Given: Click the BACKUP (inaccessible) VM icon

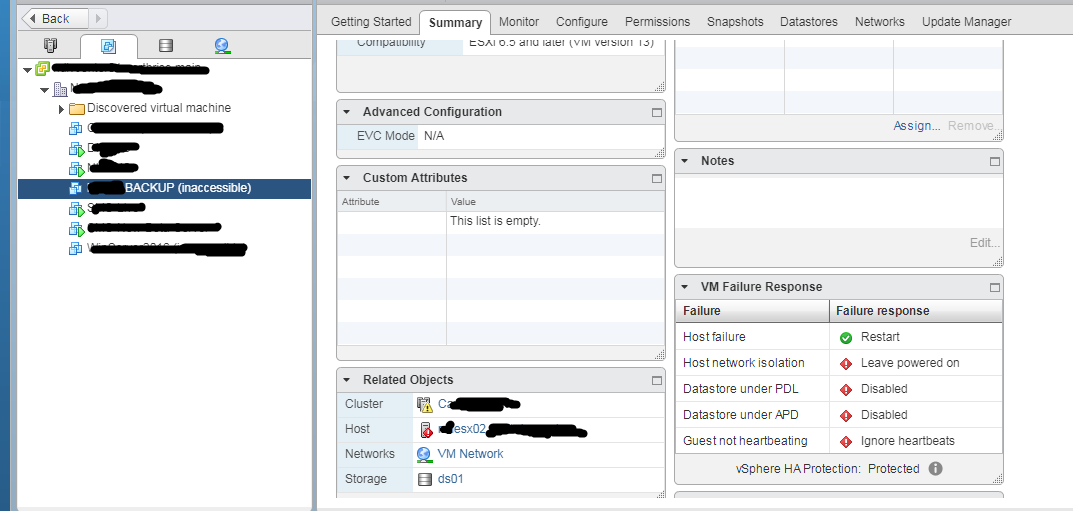Looking at the screenshot, I should tap(76, 187).
